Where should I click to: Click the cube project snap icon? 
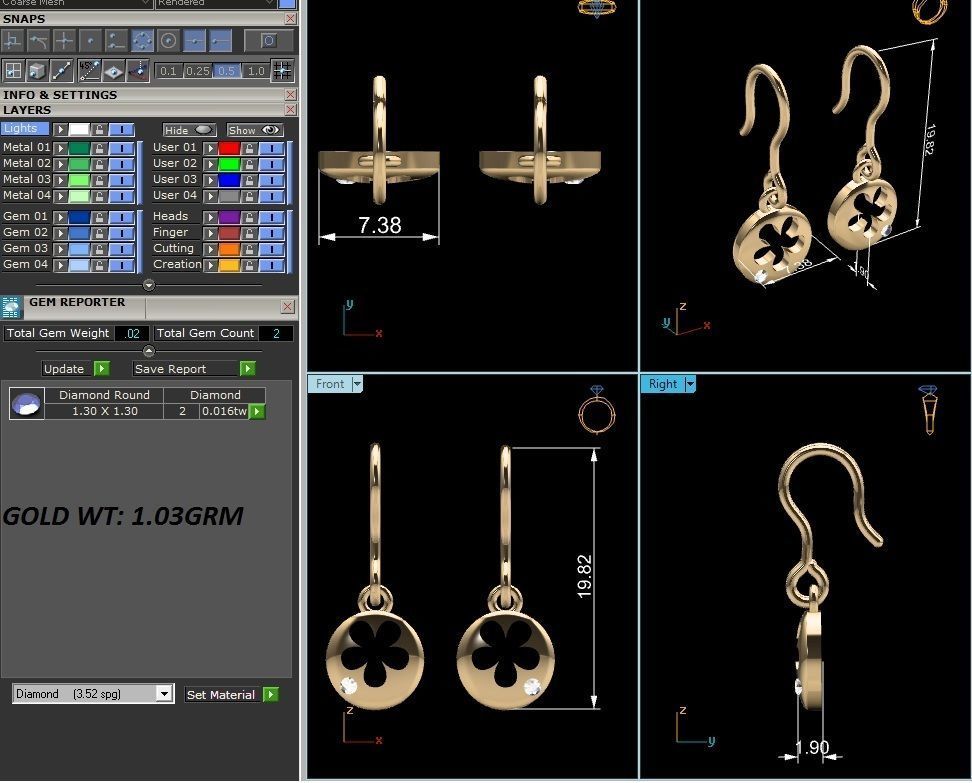tap(37, 71)
